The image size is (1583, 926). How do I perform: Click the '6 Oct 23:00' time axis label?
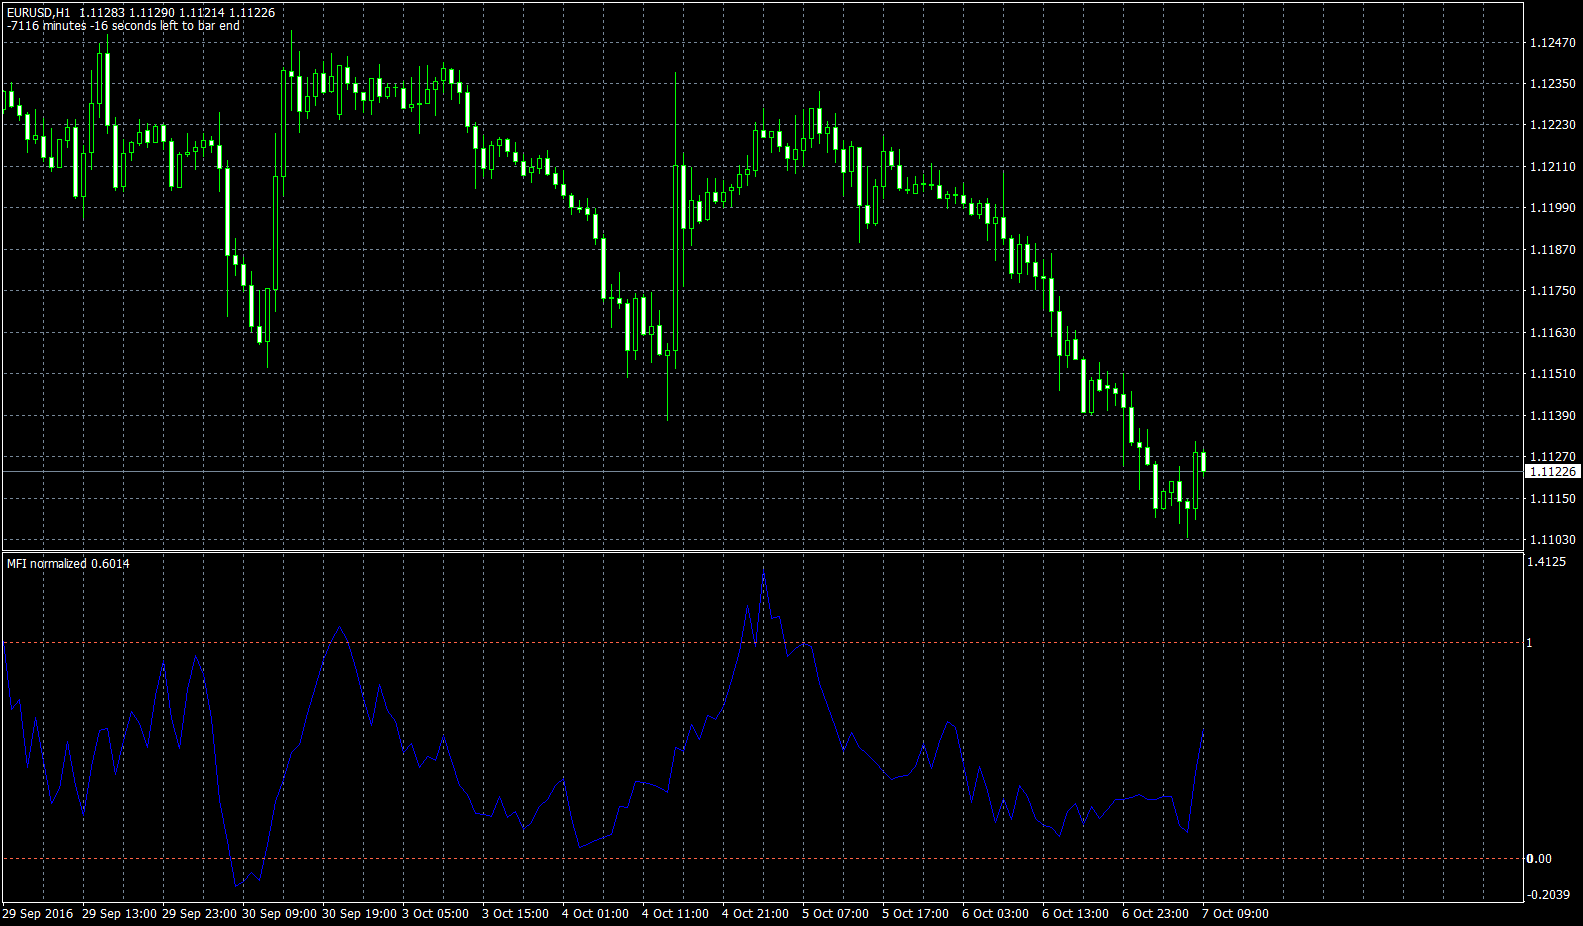tap(1155, 914)
